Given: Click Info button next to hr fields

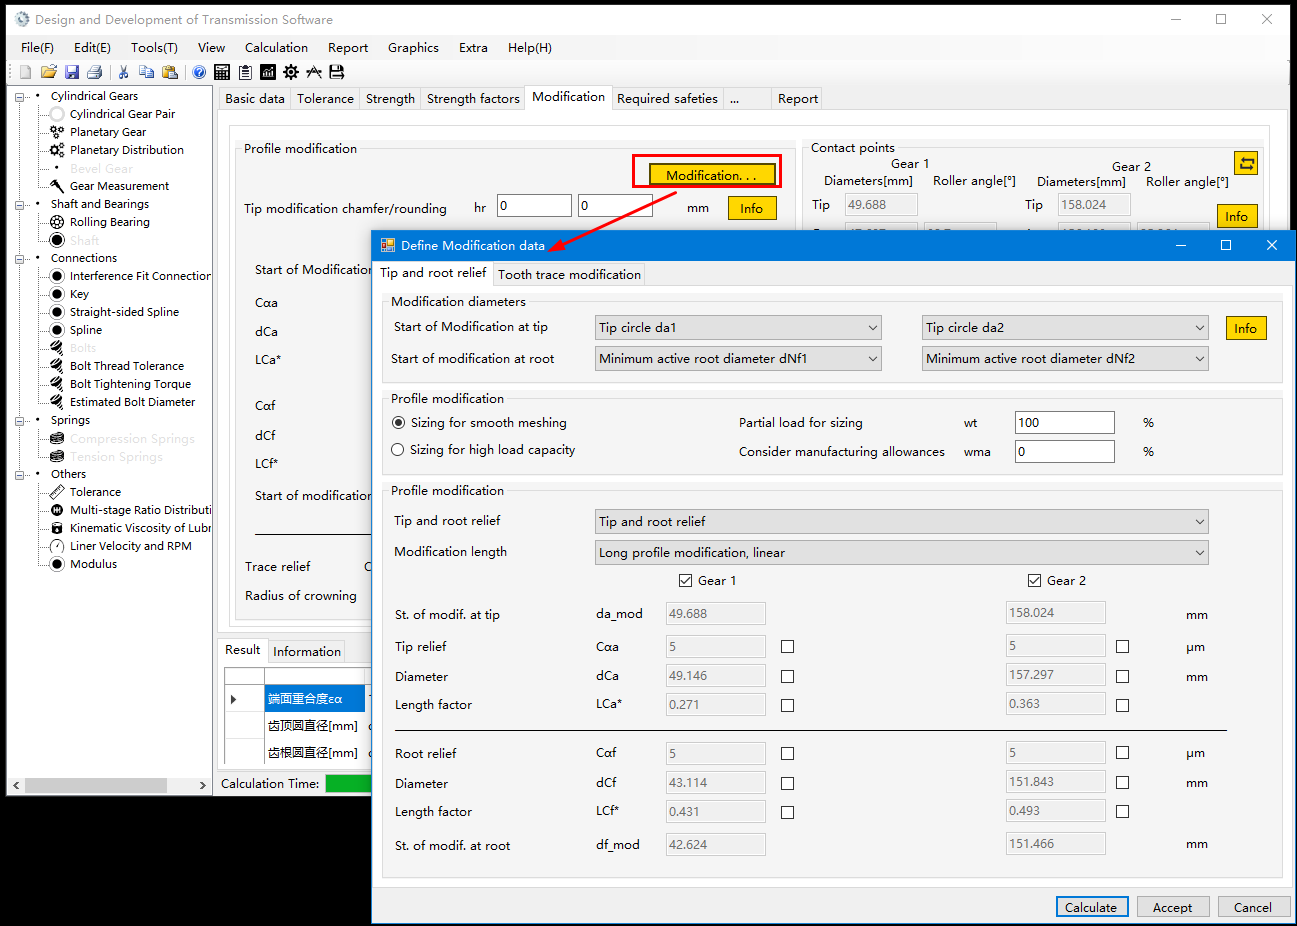Looking at the screenshot, I should click(752, 208).
